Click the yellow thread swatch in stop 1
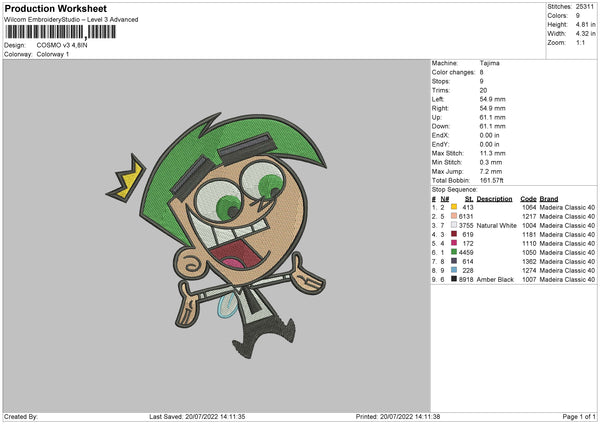The width and height of the screenshot is (600, 424). click(454, 207)
